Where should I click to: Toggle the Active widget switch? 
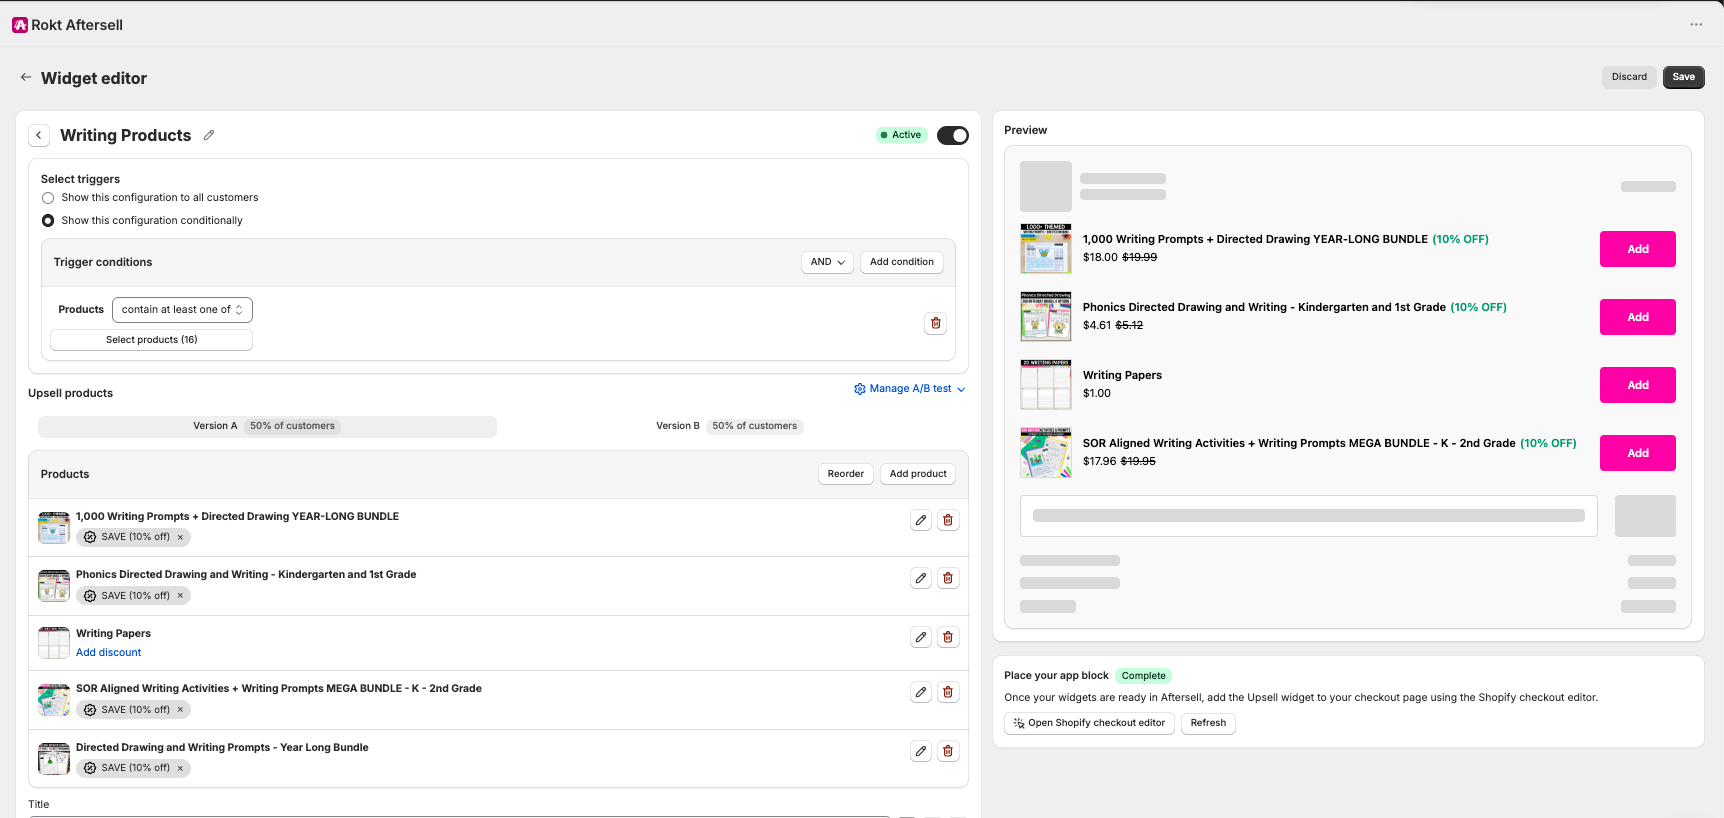coord(952,135)
